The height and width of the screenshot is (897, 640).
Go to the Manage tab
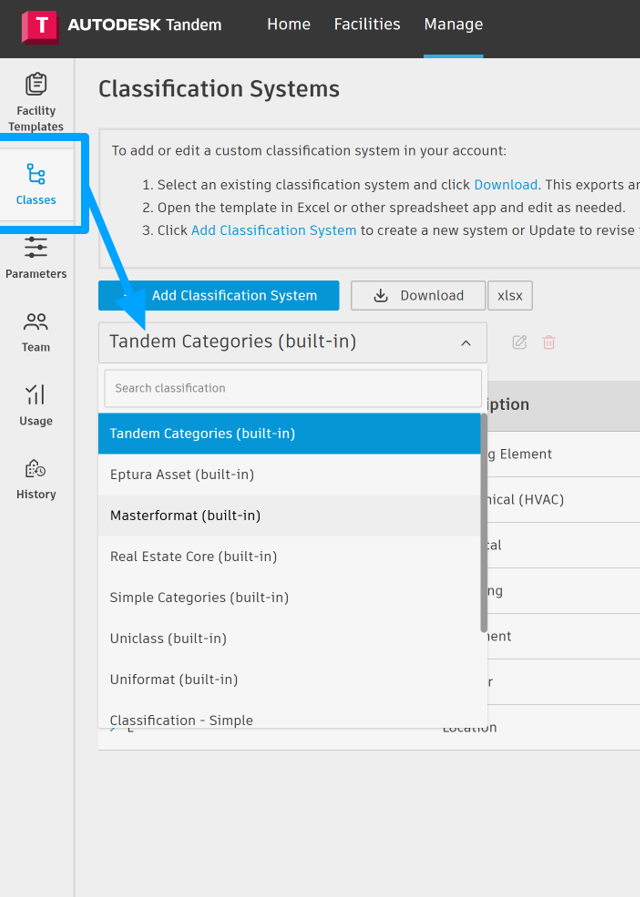454,24
